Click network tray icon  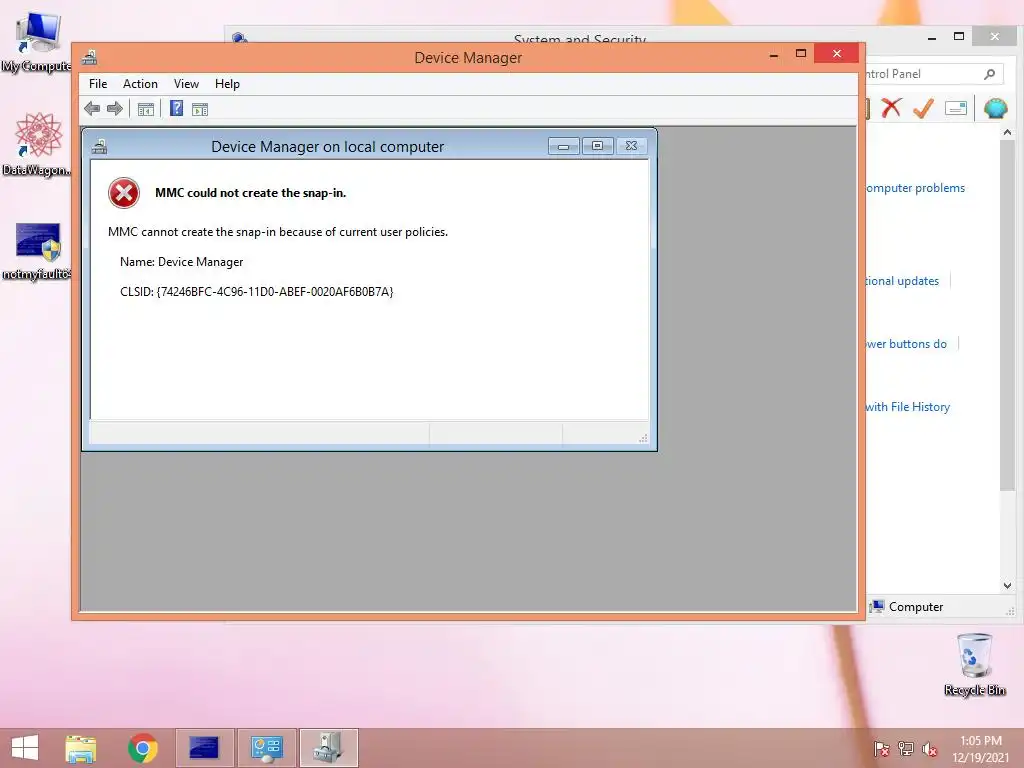click(x=906, y=749)
